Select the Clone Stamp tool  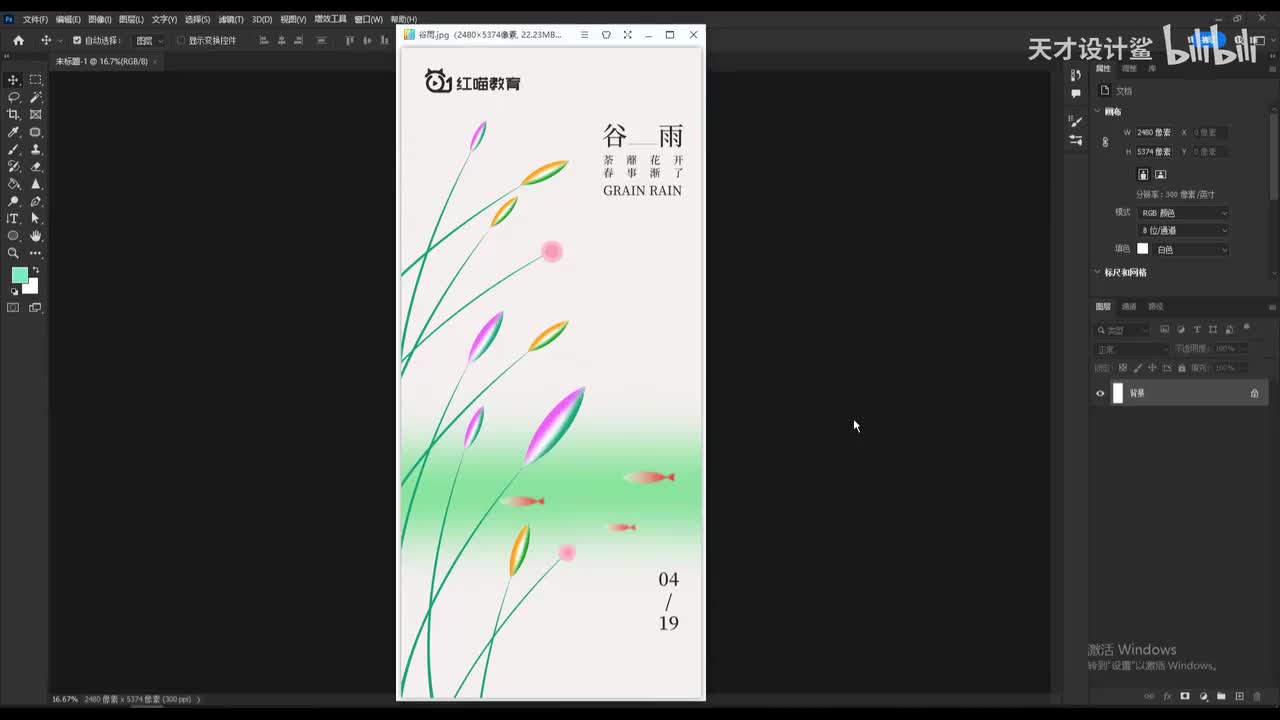[x=36, y=149]
